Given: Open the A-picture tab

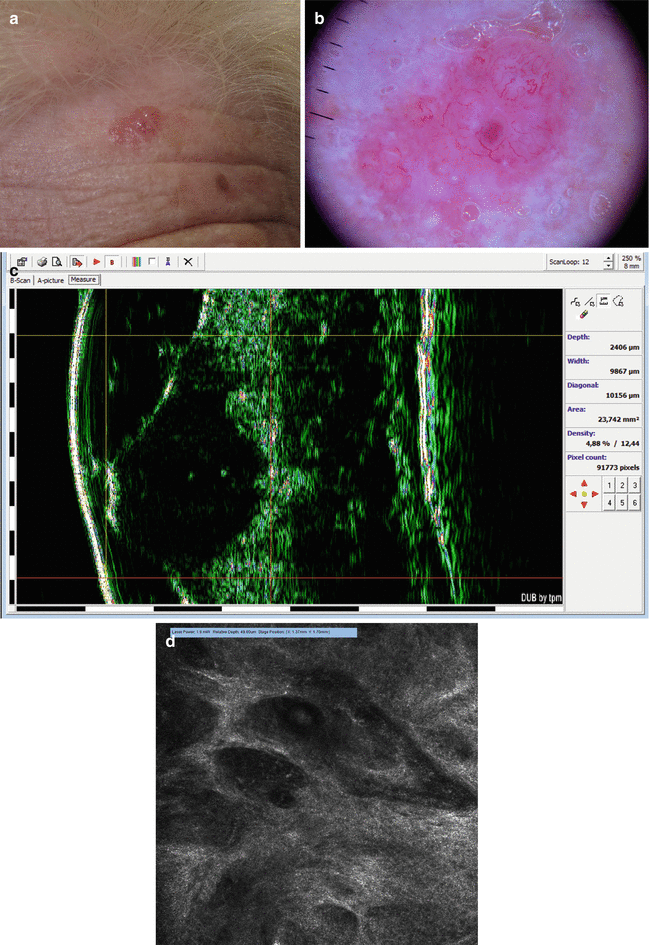Looking at the screenshot, I should [50, 281].
